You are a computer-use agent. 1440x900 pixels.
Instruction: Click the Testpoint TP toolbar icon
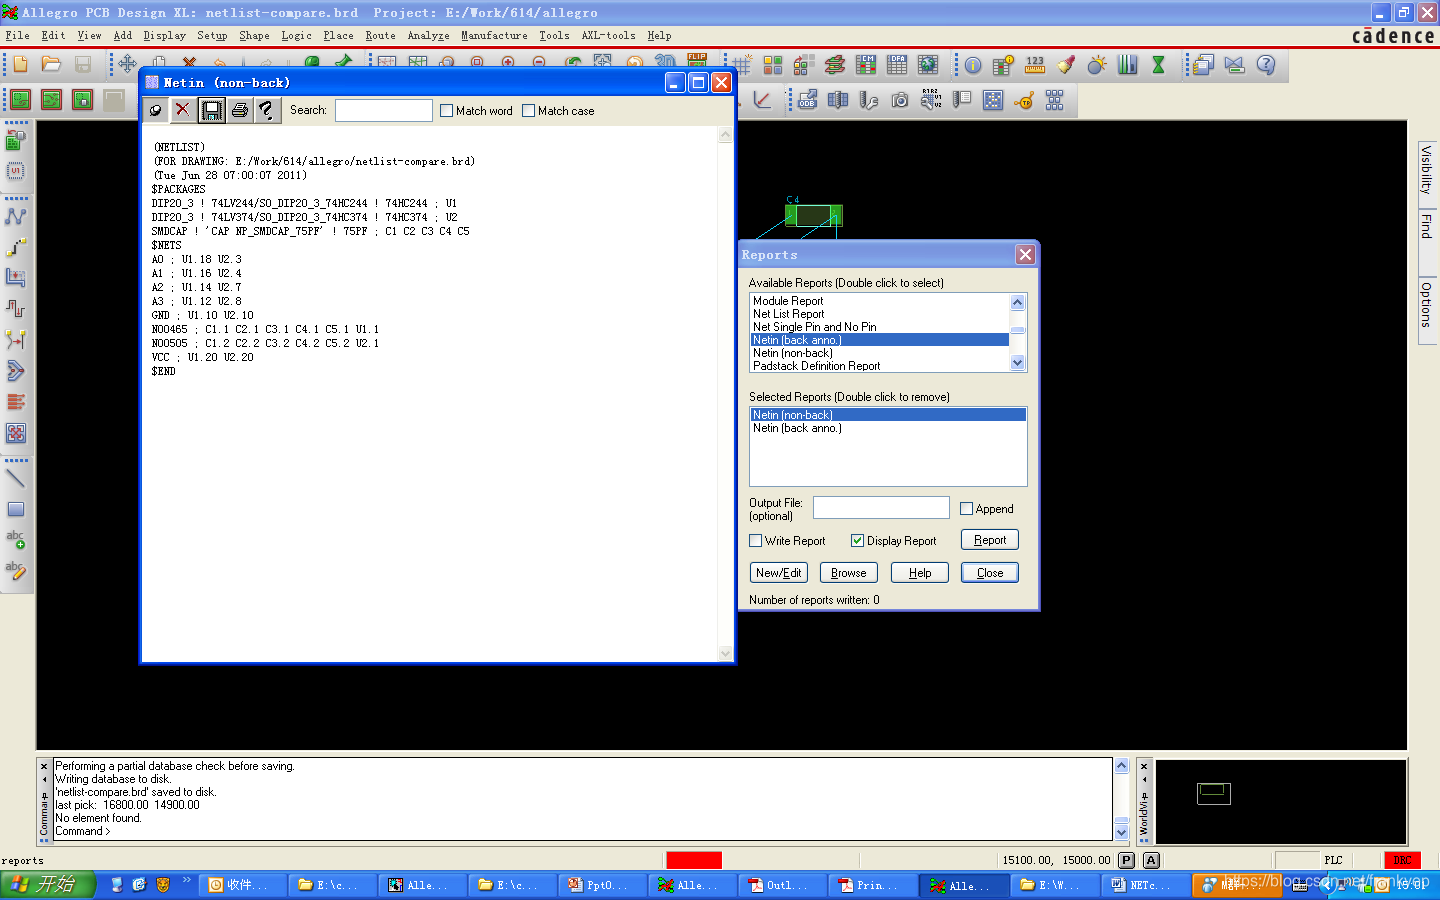[x=1024, y=100]
